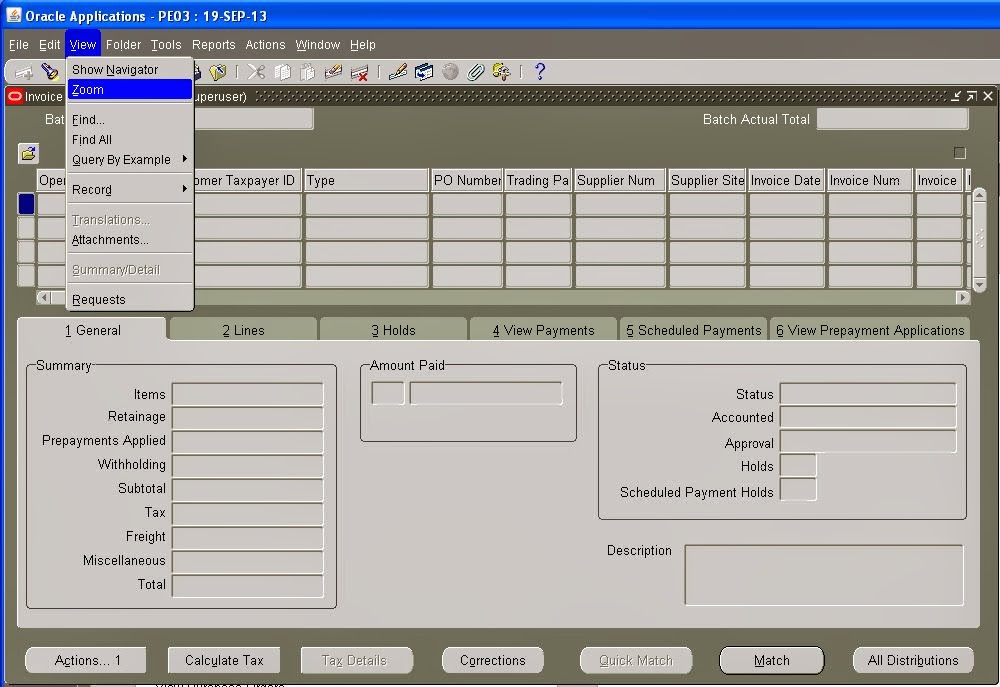The image size is (1000, 687).
Task: Click the New record toolbar icon
Action: tap(24, 72)
